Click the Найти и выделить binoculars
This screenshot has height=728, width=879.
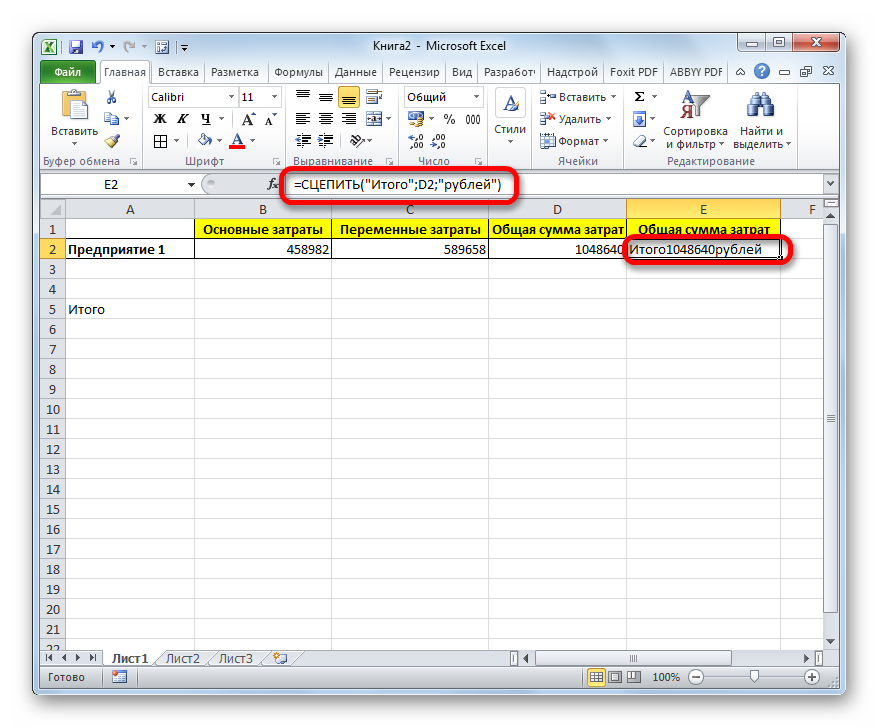(762, 120)
